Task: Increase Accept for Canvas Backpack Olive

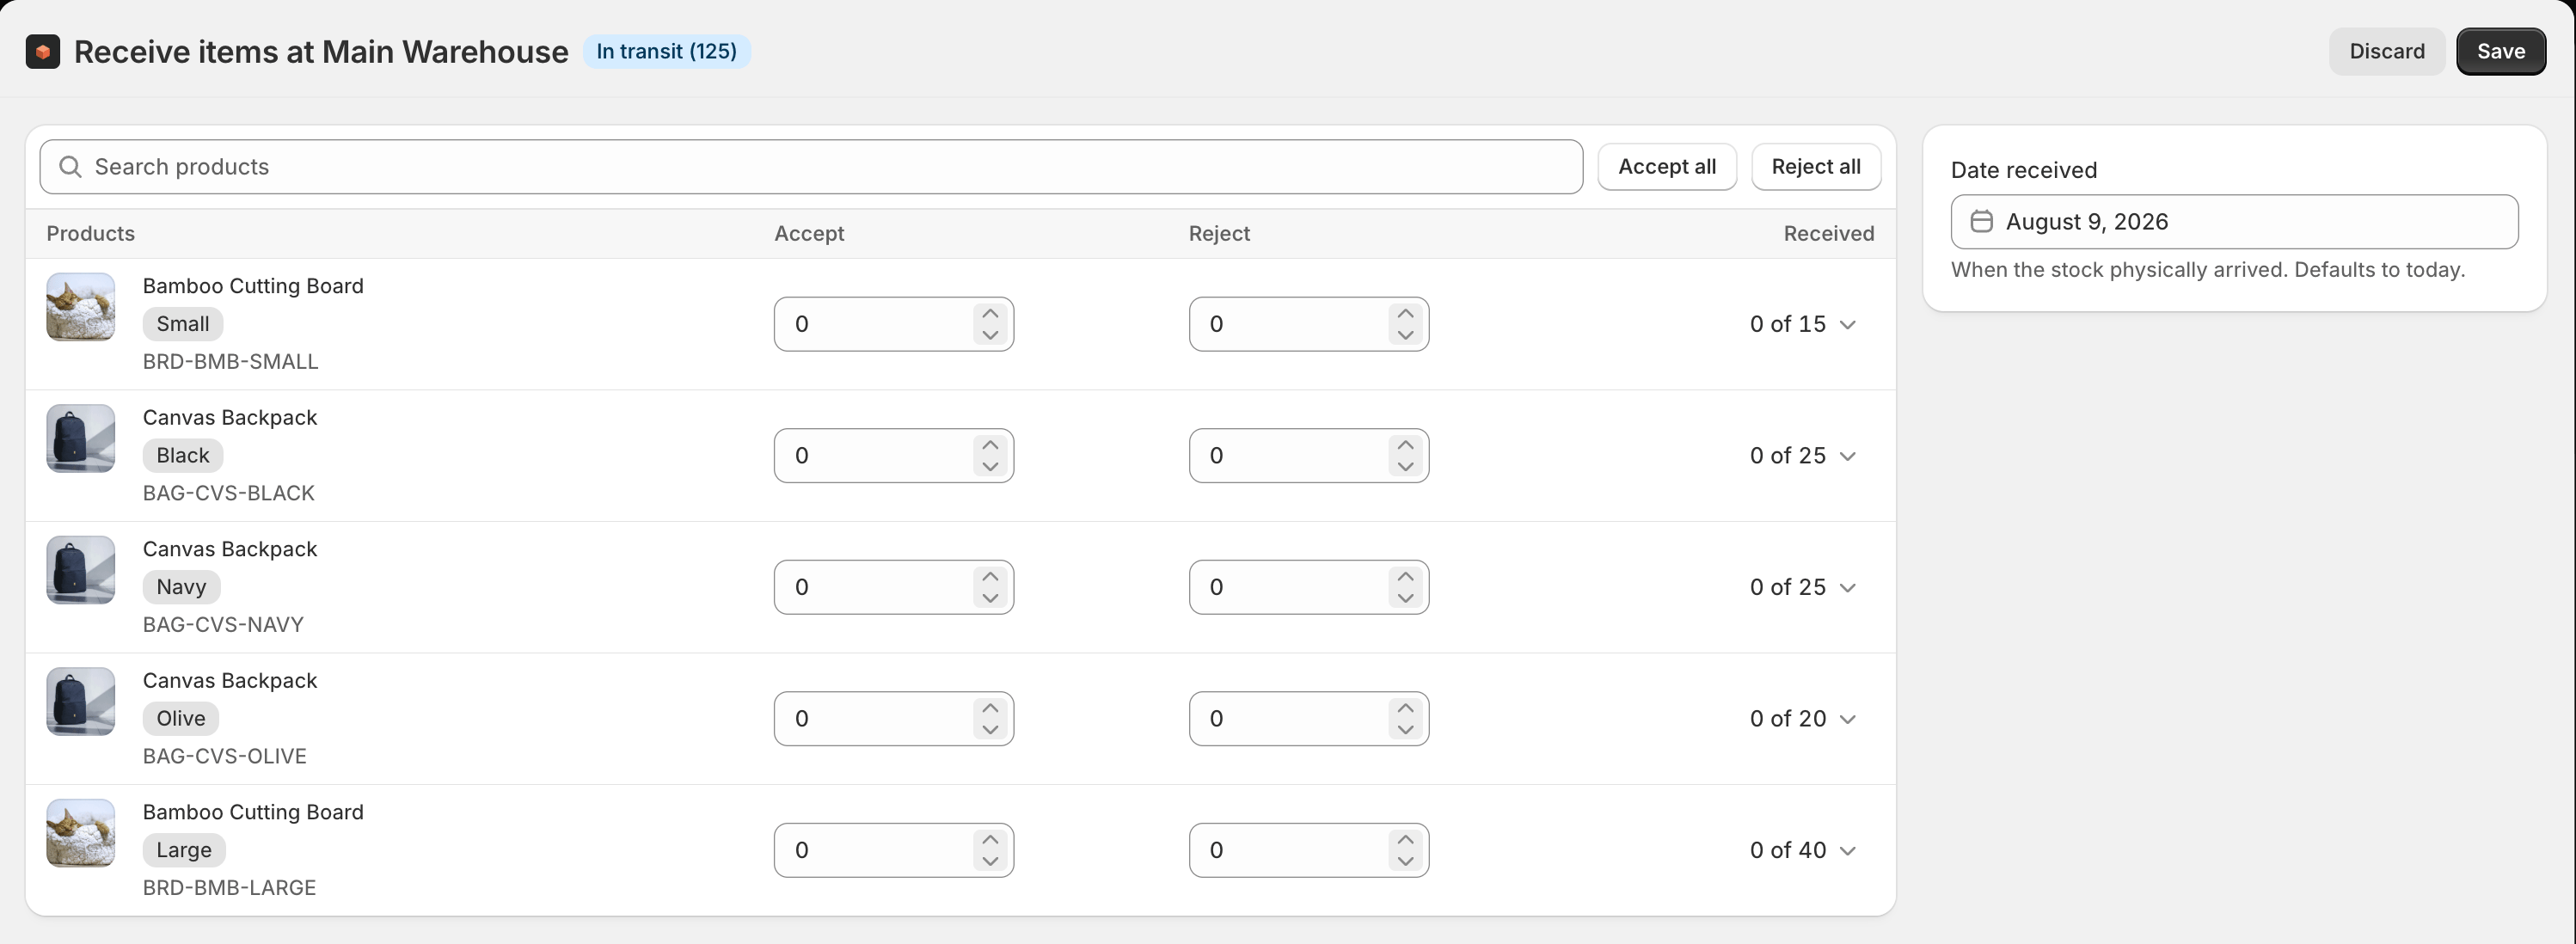Action: point(990,708)
